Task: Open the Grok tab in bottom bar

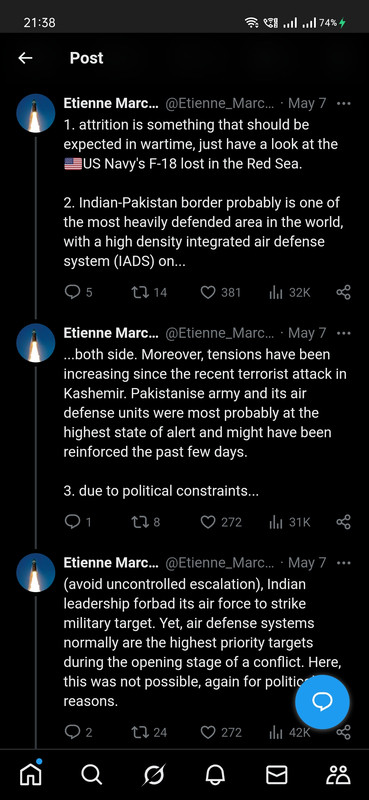Action: pos(154,775)
